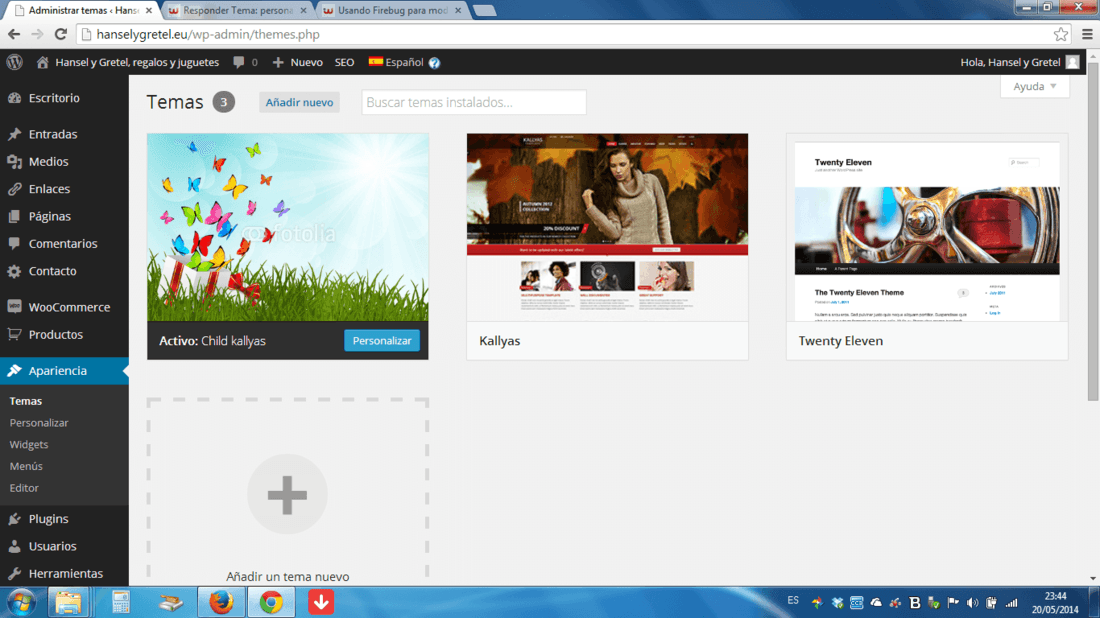Select the Twenty Eleven theme thumbnail

click(x=927, y=227)
